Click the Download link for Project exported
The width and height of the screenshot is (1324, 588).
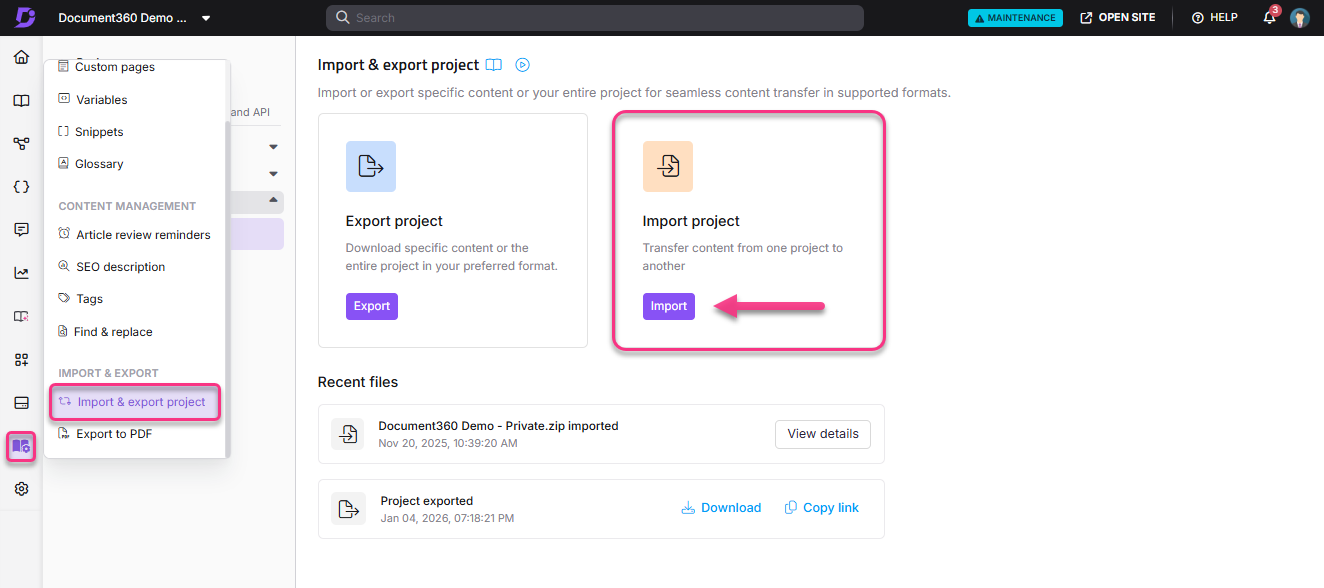pos(720,507)
